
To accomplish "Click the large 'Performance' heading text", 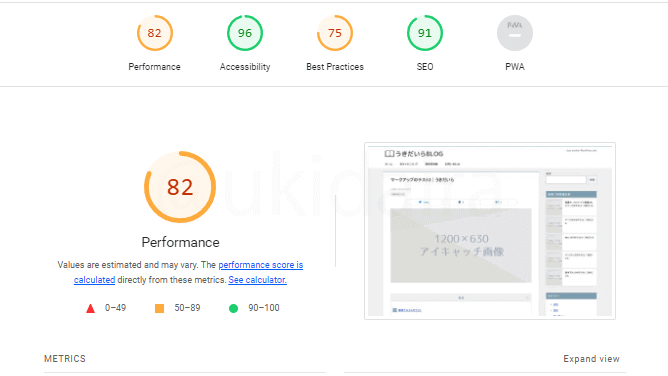I will tap(181, 242).
